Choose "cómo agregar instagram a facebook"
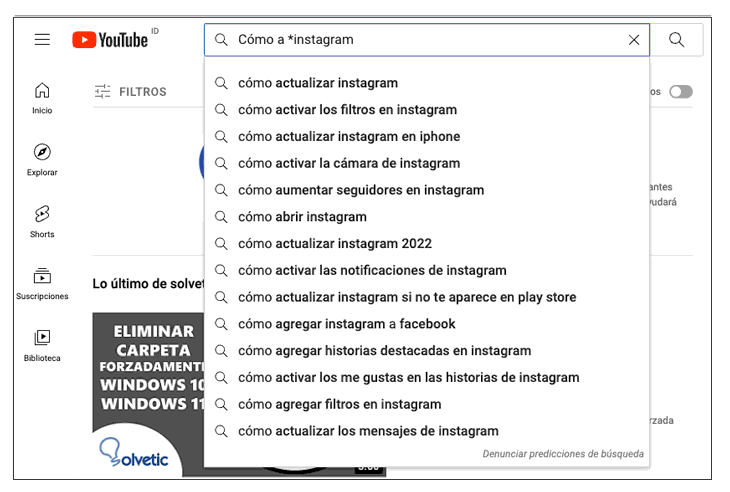 (346, 324)
